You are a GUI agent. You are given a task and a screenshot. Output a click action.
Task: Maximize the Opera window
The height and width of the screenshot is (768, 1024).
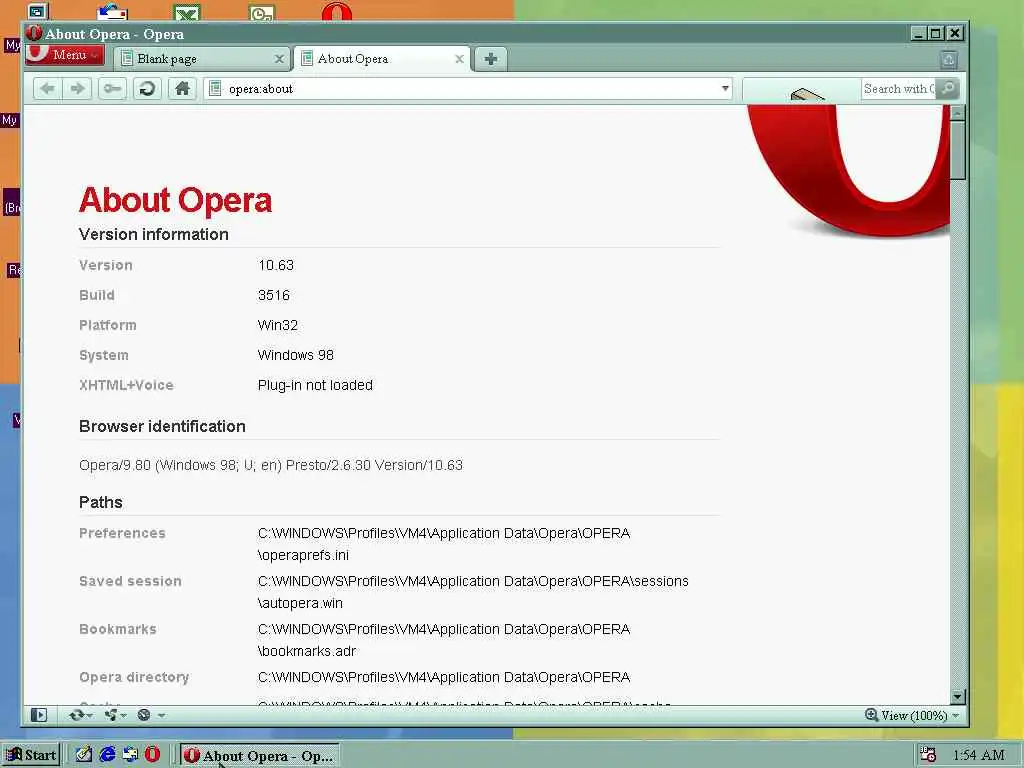click(x=936, y=33)
